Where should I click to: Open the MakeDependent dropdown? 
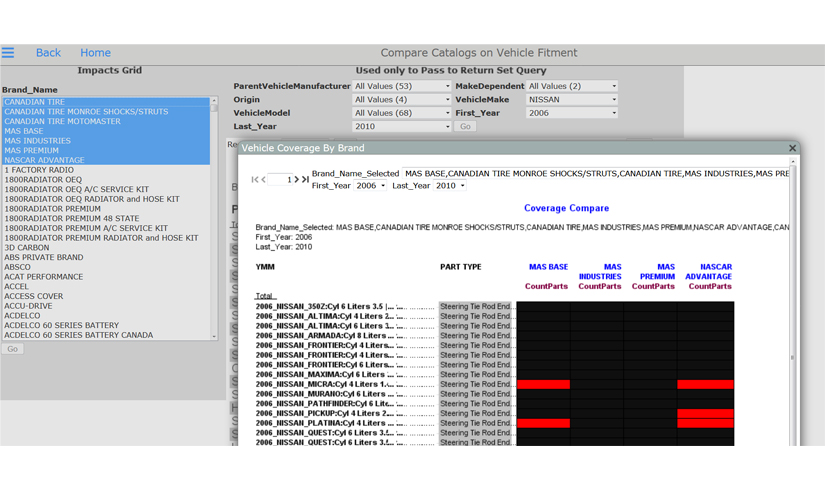(x=571, y=86)
